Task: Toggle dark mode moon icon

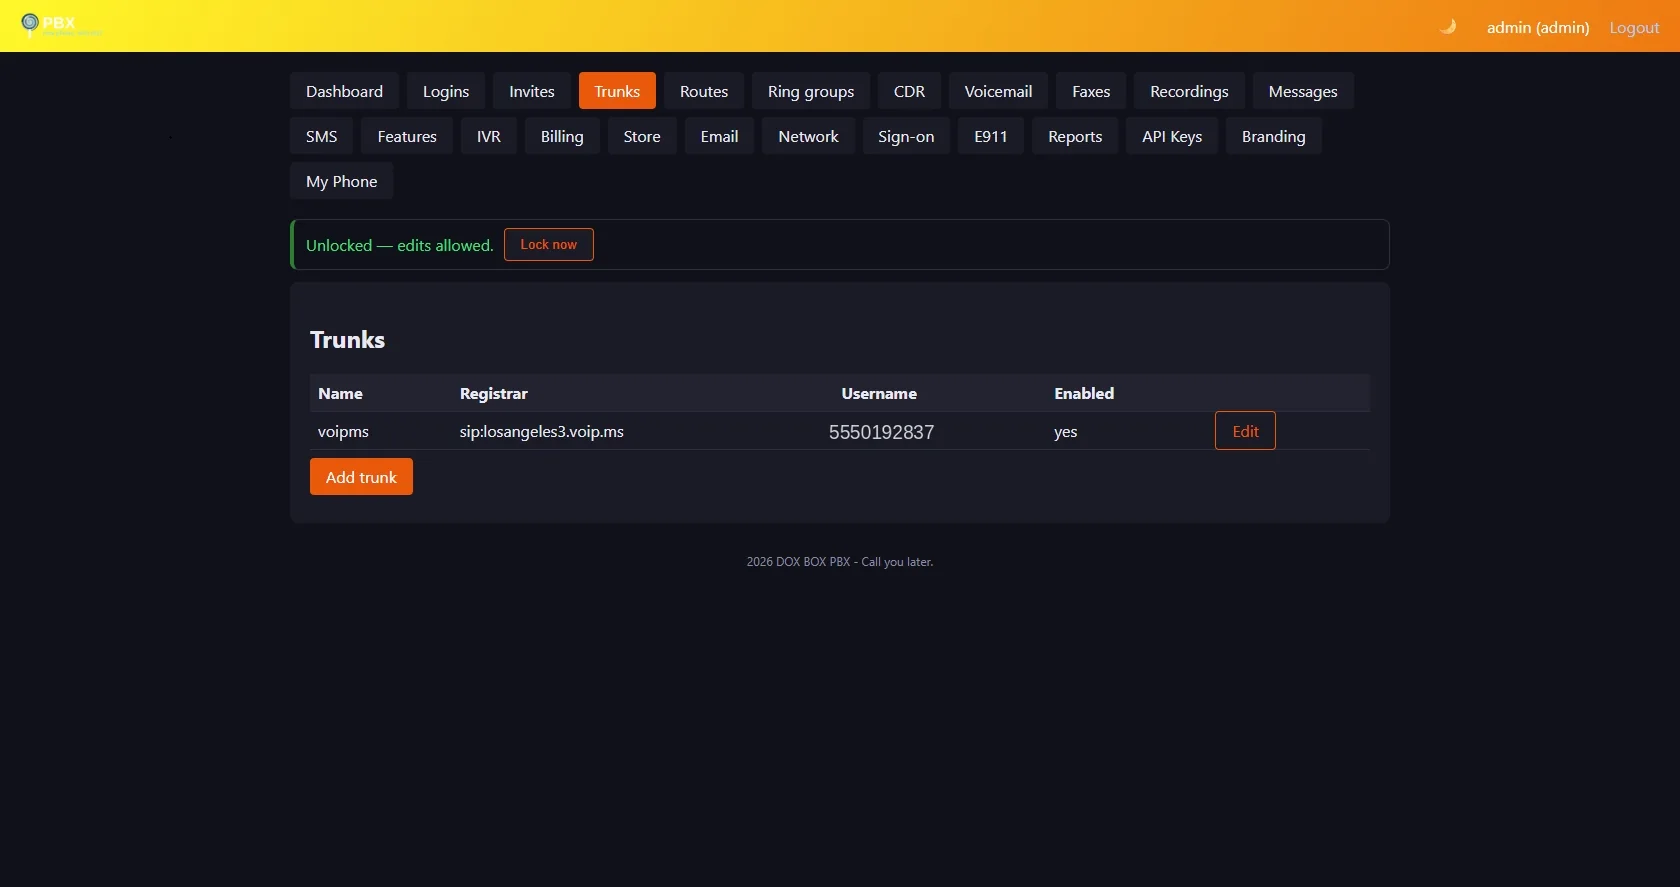Action: 1447,27
